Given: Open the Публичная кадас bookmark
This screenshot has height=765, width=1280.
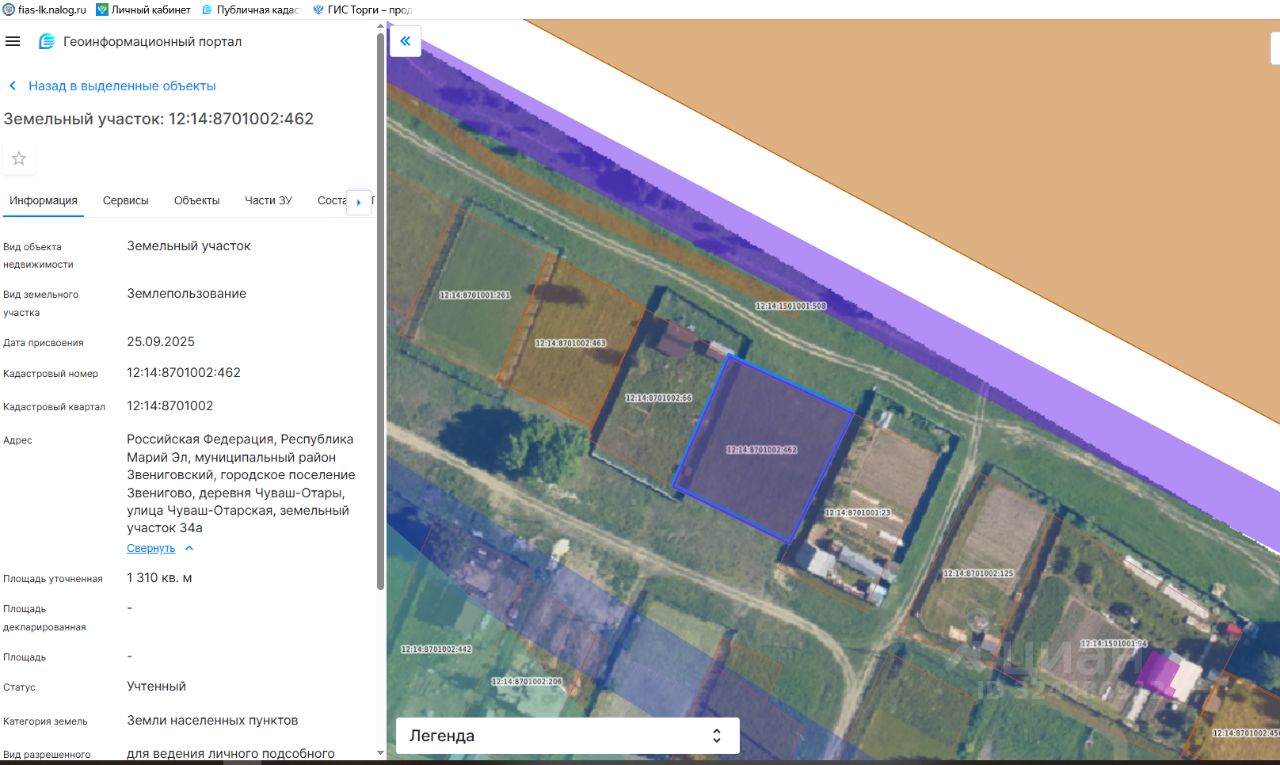Looking at the screenshot, I should 249,9.
